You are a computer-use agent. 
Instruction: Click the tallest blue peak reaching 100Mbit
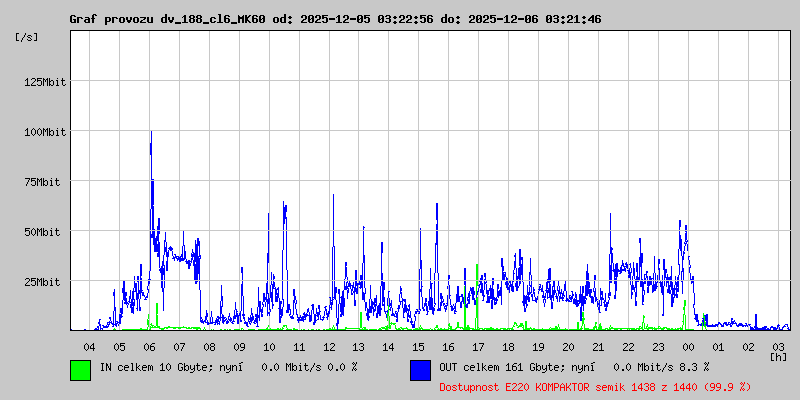(151, 133)
